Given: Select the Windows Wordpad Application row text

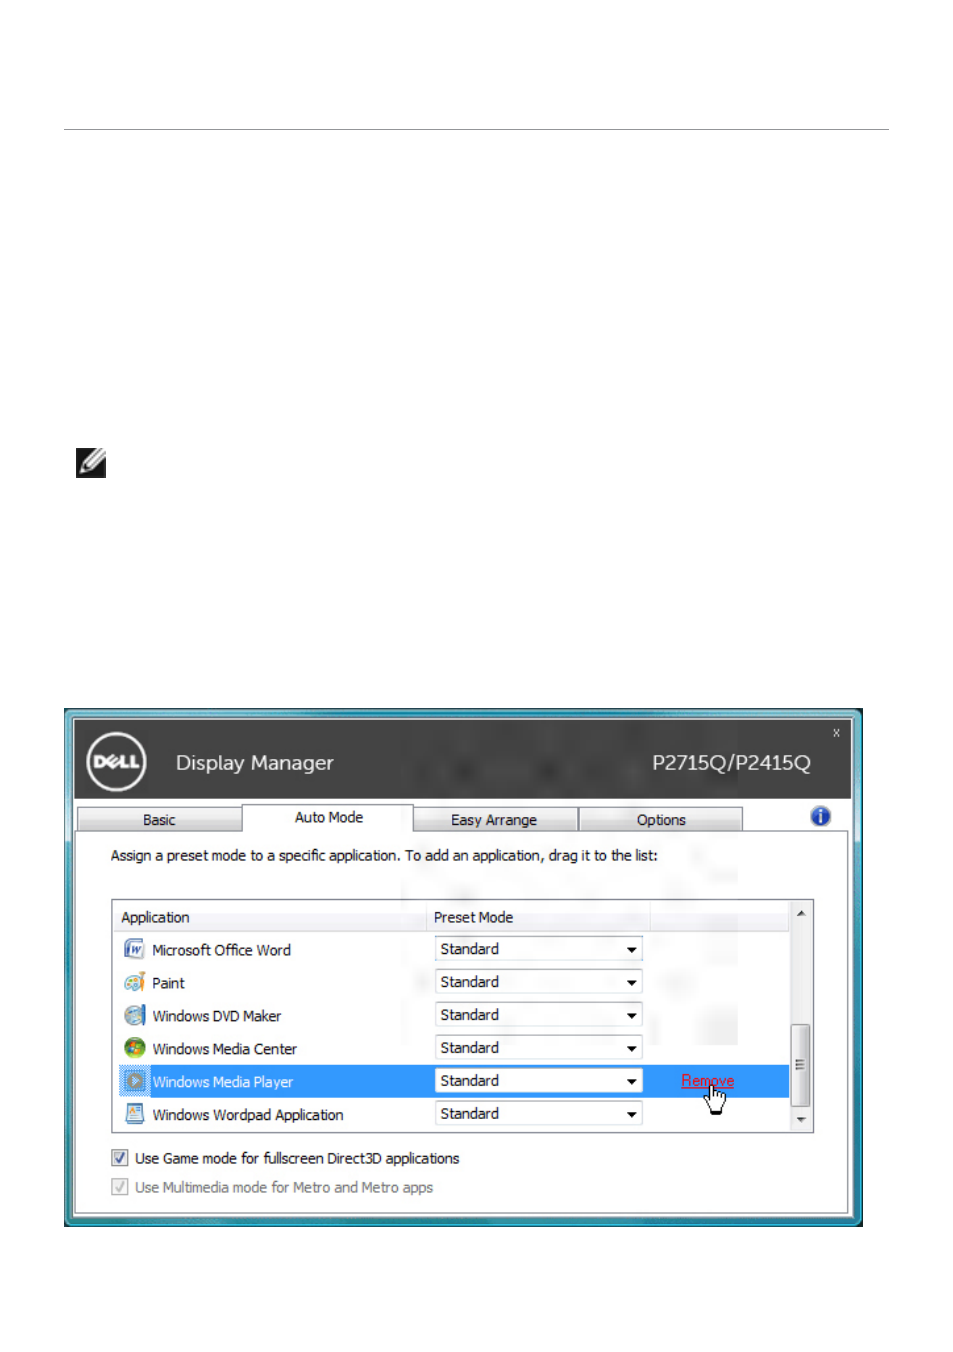Looking at the screenshot, I should coord(247,1115).
